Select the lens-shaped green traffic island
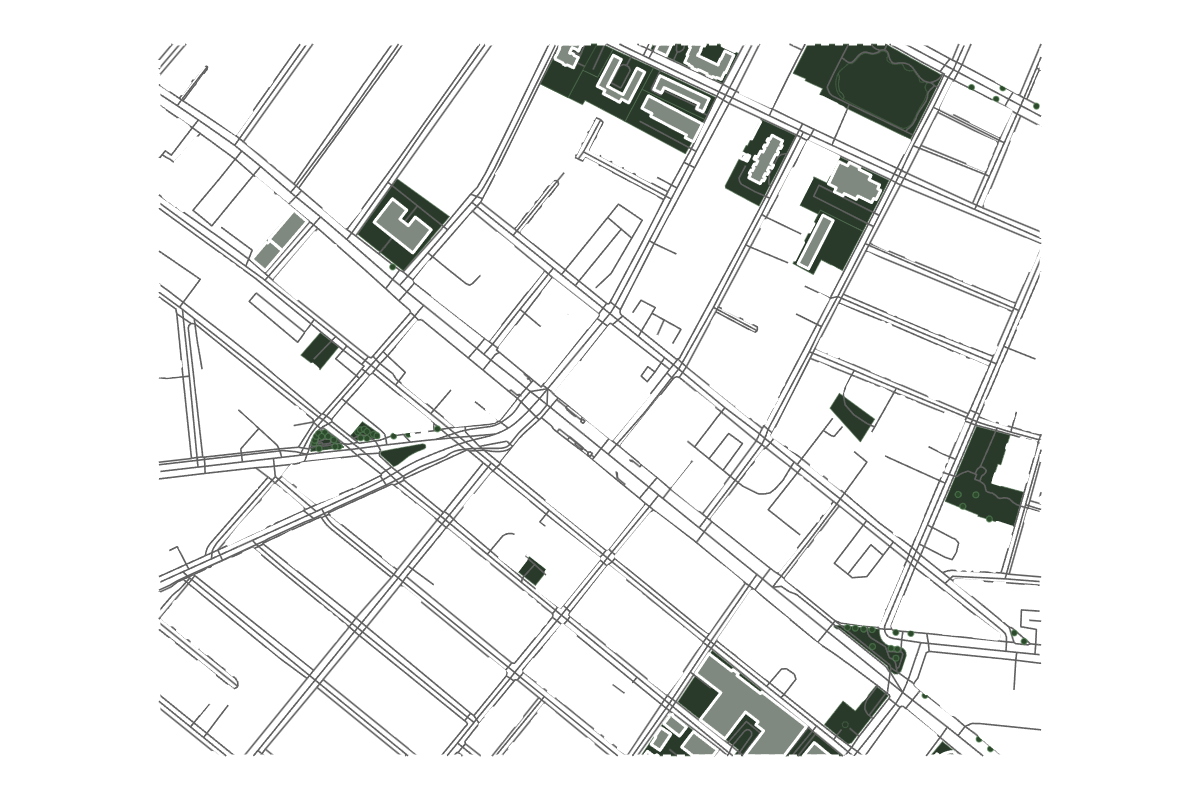 pos(402,454)
